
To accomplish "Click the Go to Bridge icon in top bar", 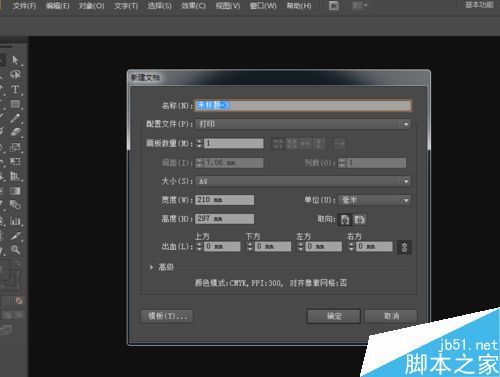I will [334, 6].
